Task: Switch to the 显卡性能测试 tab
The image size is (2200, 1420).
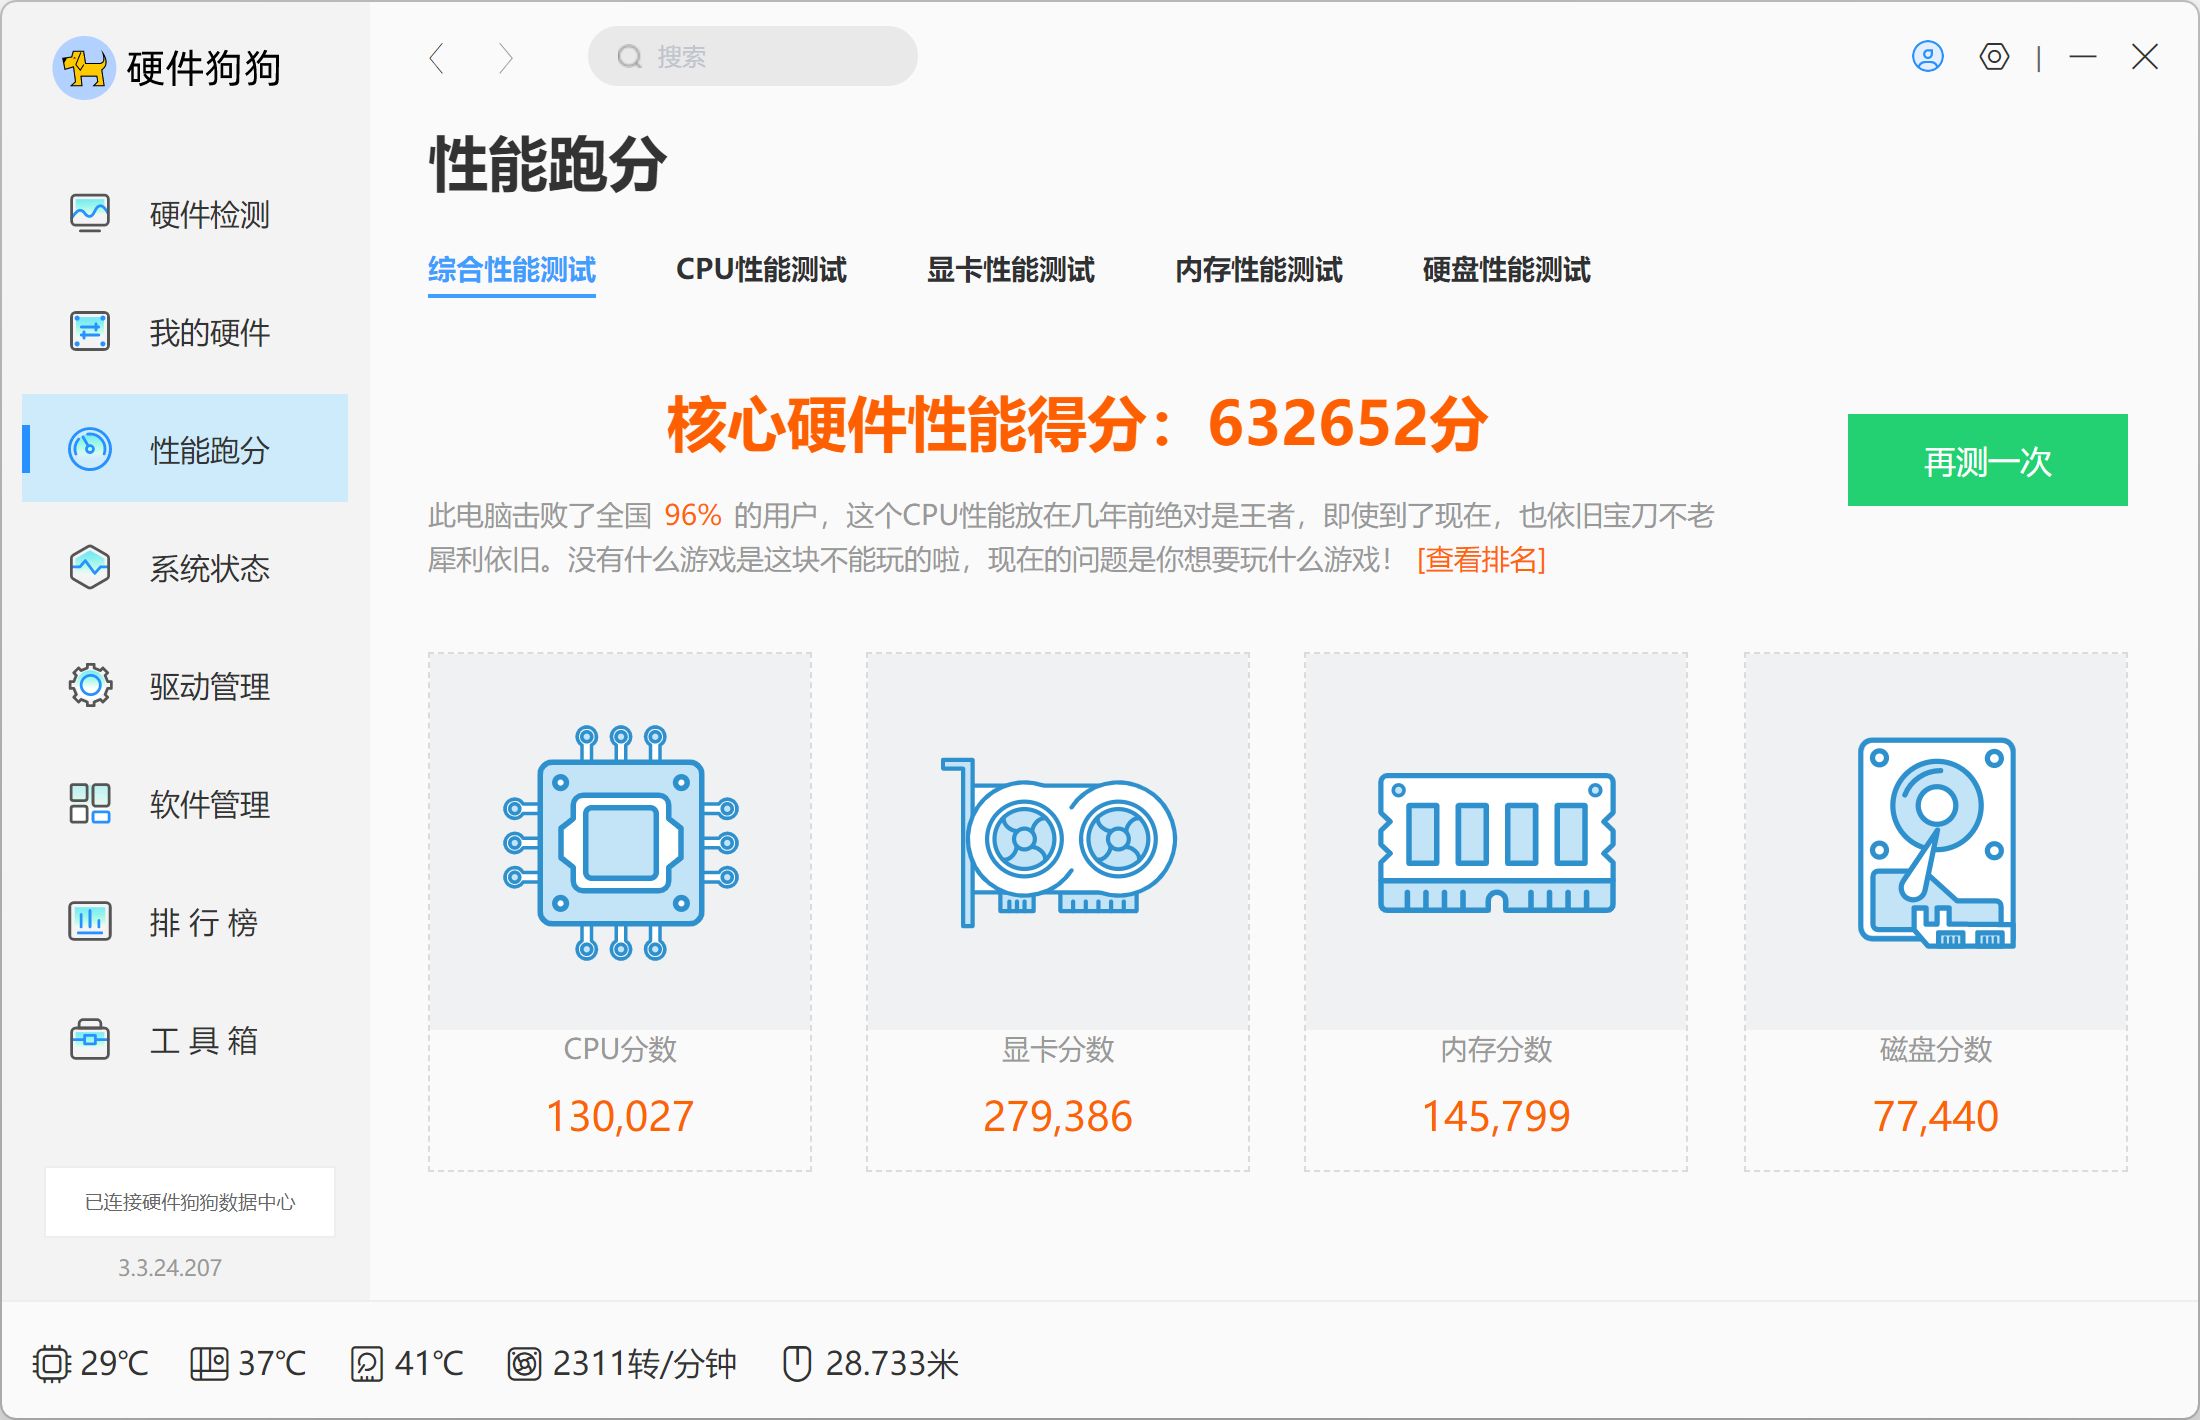Action: tap(1013, 270)
